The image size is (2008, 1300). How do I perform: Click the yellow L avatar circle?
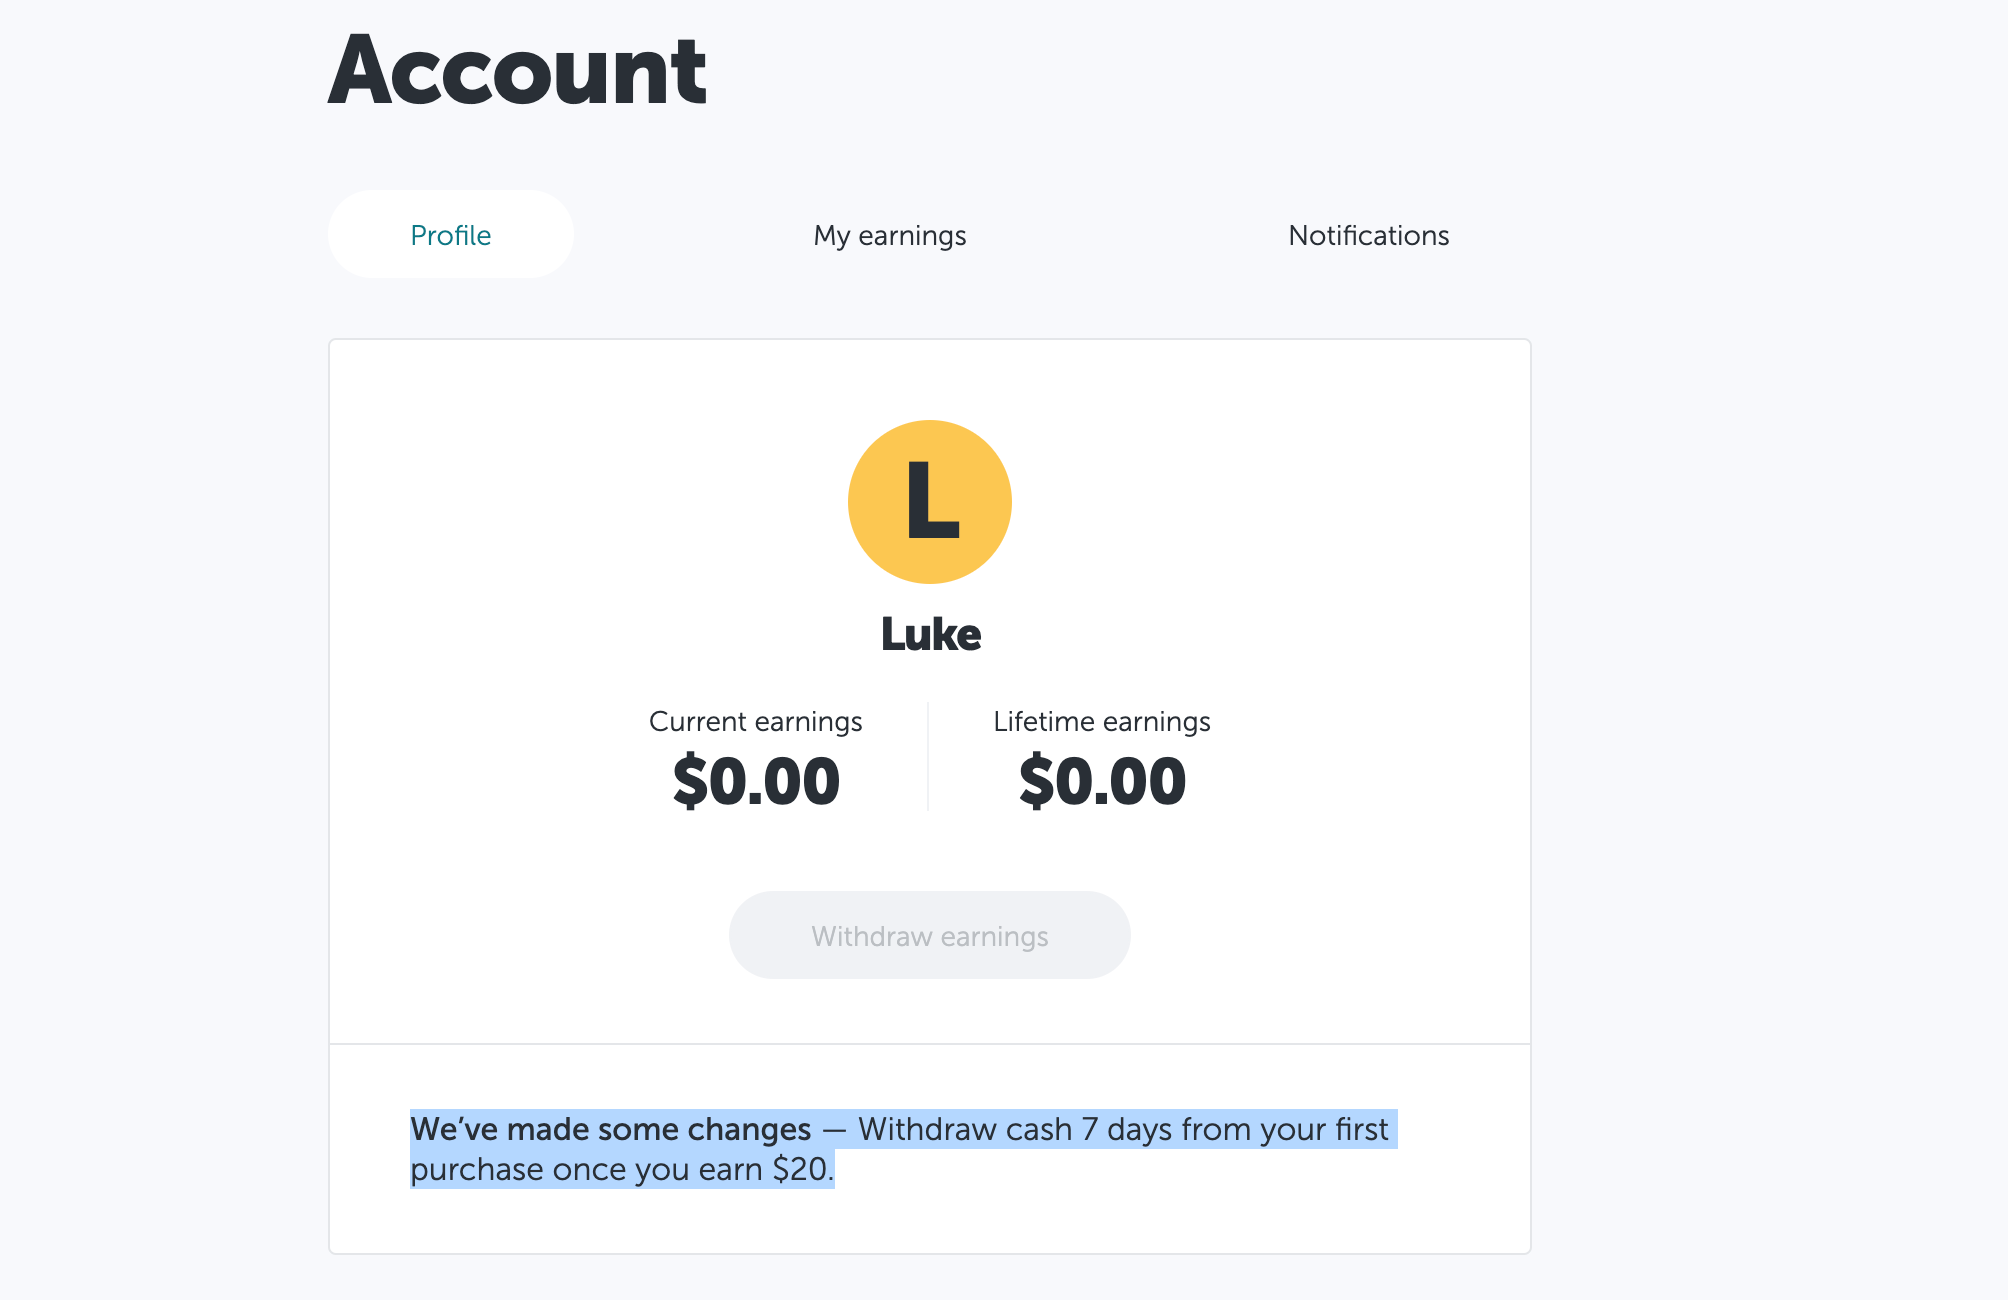coord(930,502)
